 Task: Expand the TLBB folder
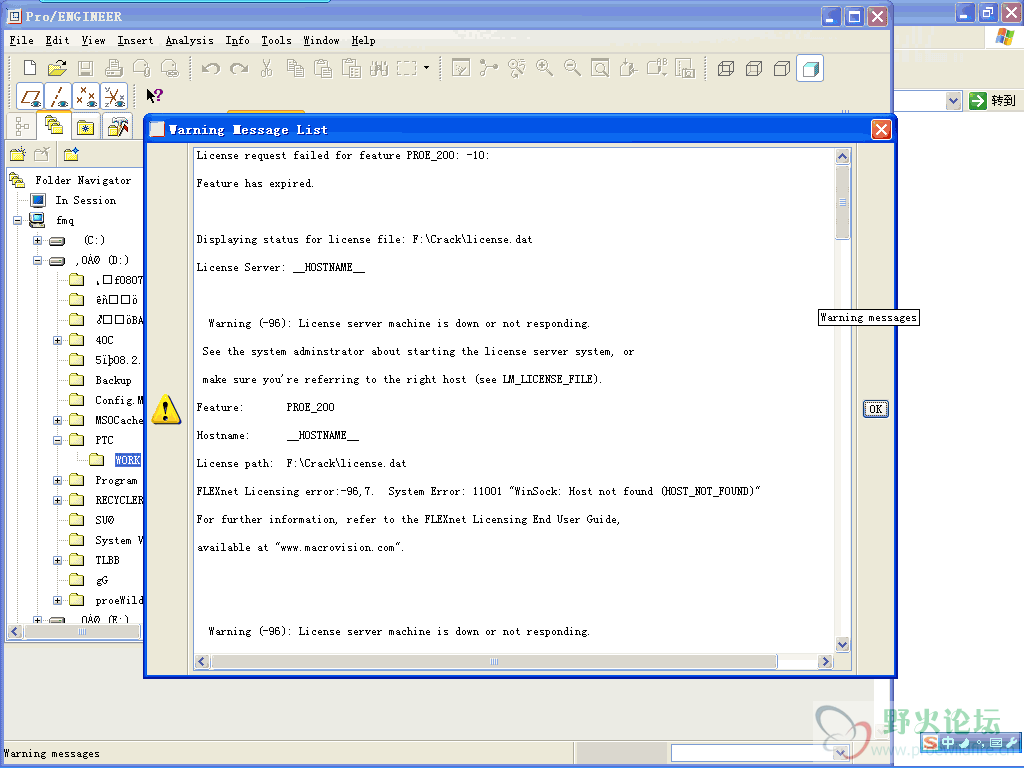[x=57, y=560]
